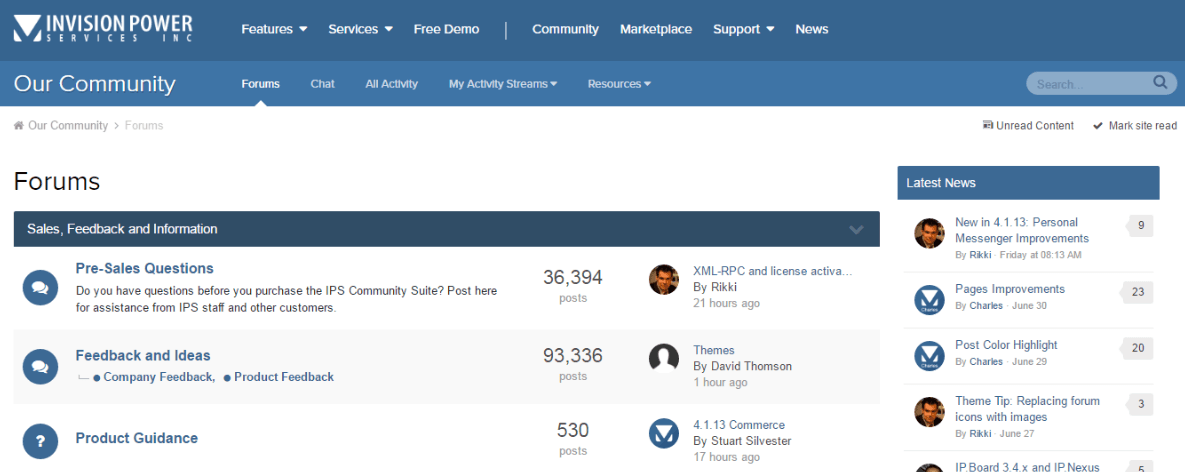The height and width of the screenshot is (472, 1185).
Task: Open the News menu item
Action: click(812, 29)
